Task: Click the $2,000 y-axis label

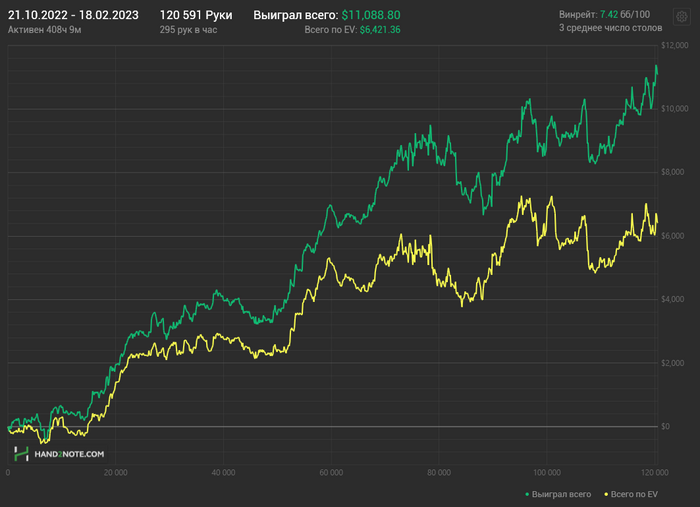Action: coord(673,363)
